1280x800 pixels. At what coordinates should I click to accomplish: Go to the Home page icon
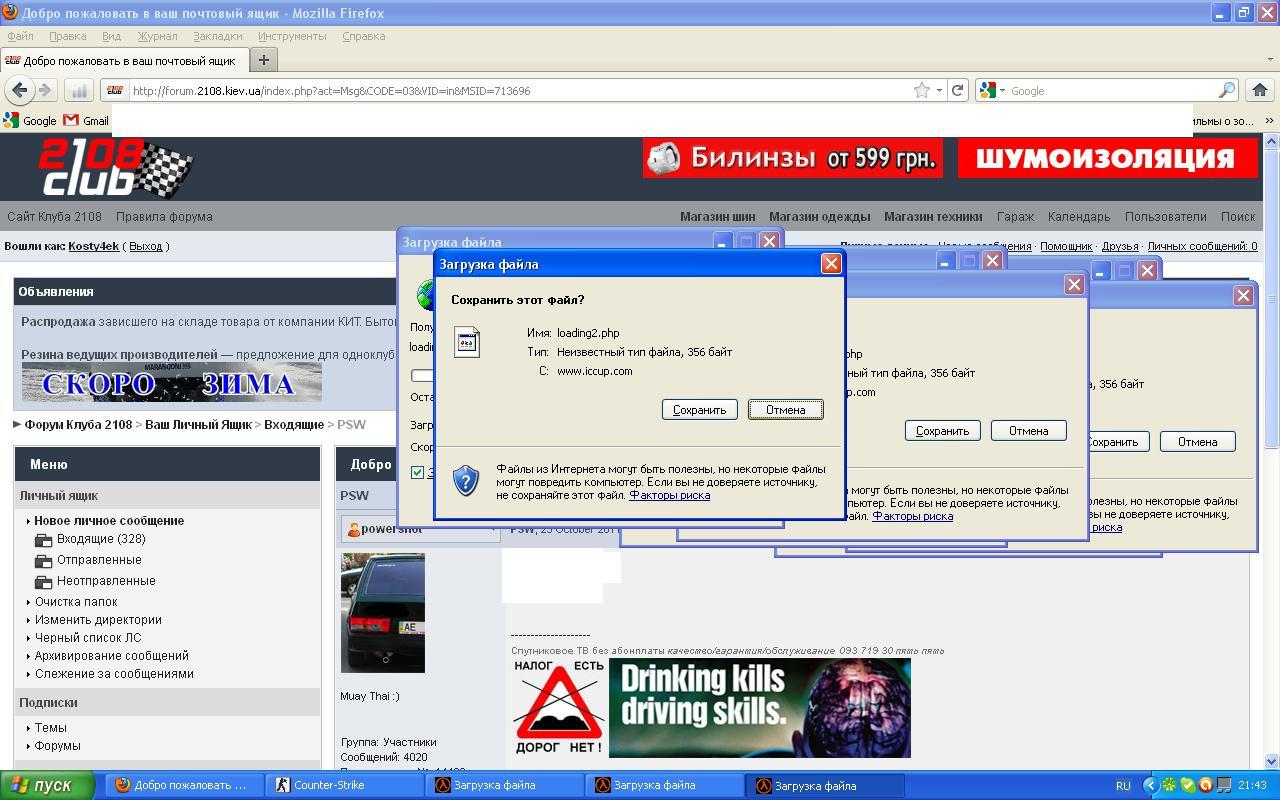[x=1259, y=90]
